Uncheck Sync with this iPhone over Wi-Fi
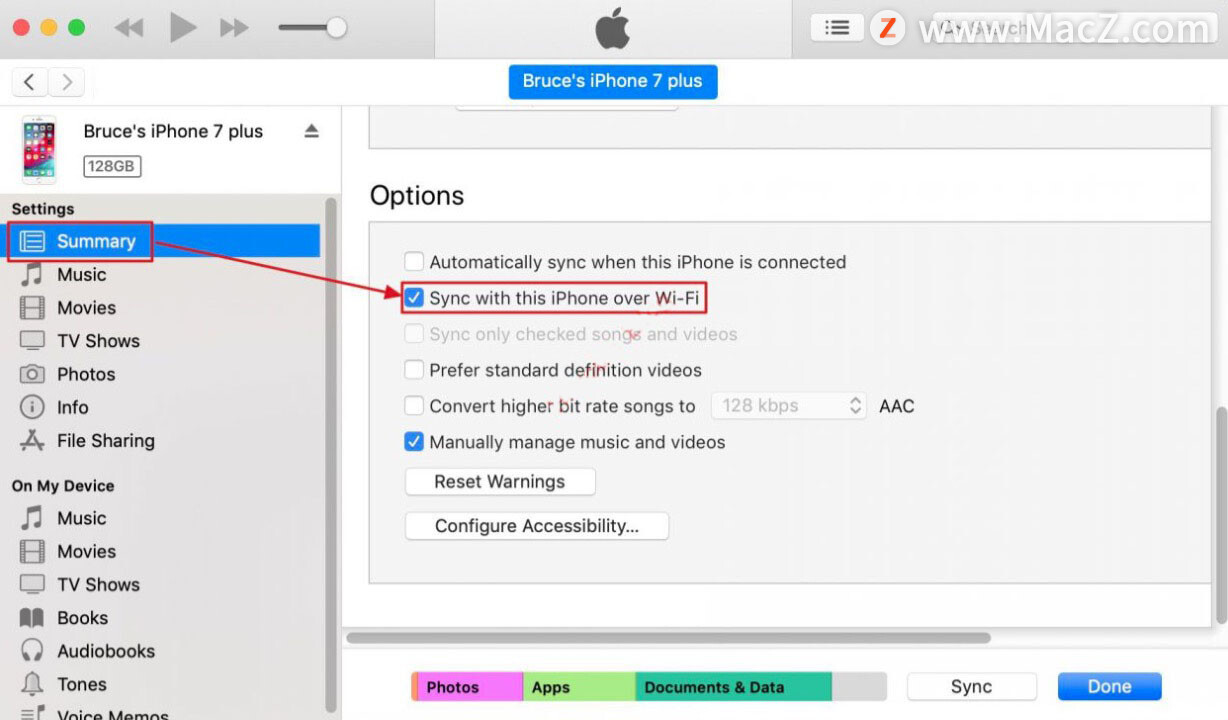 [414, 298]
